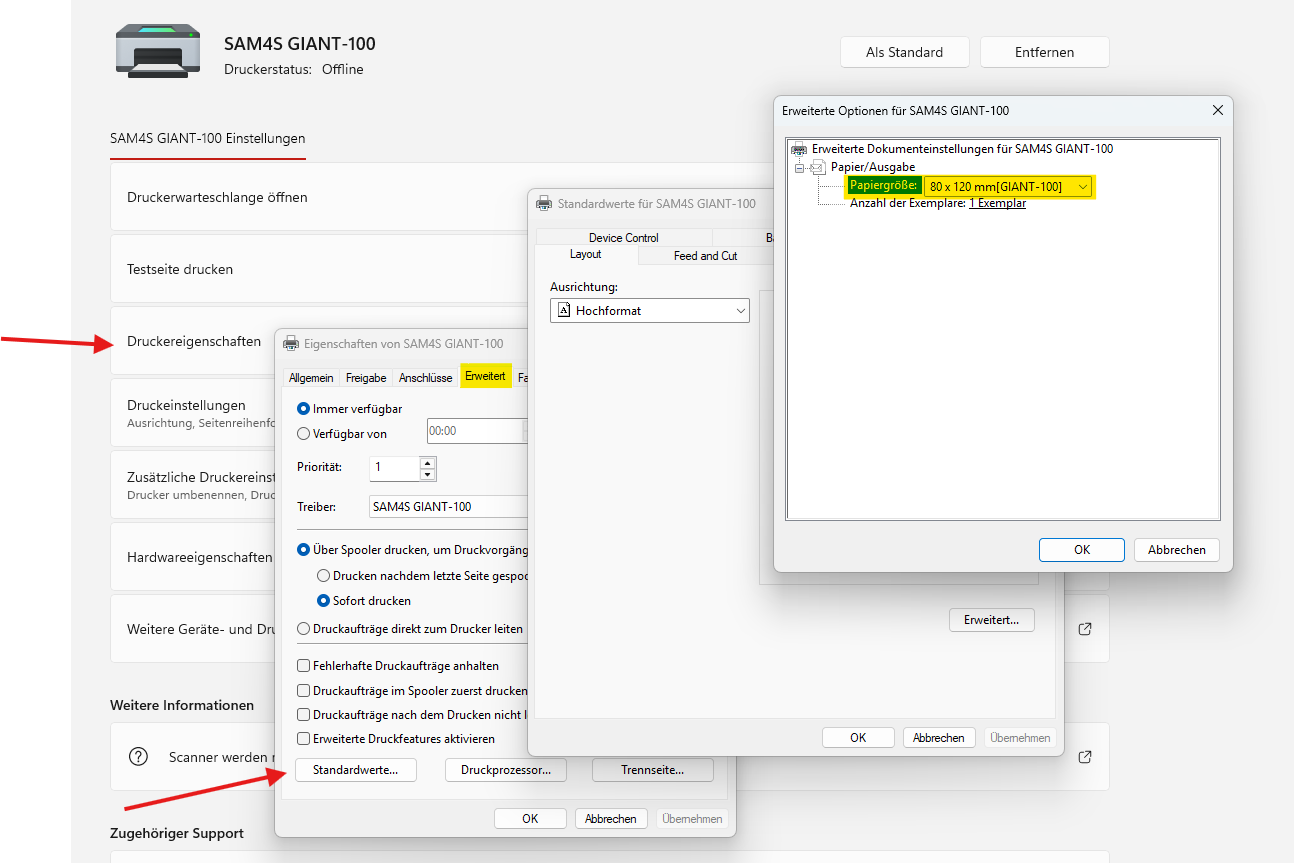1294x863 pixels.
Task: Select 'Verfügbar von' radio button
Action: pos(305,434)
